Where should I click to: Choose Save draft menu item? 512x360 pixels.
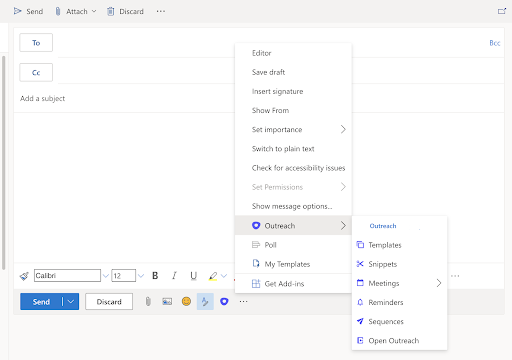pos(293,72)
